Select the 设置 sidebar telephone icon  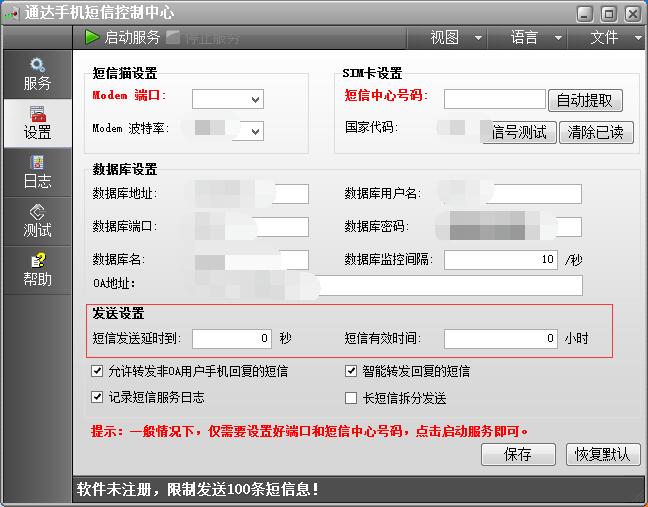38,113
